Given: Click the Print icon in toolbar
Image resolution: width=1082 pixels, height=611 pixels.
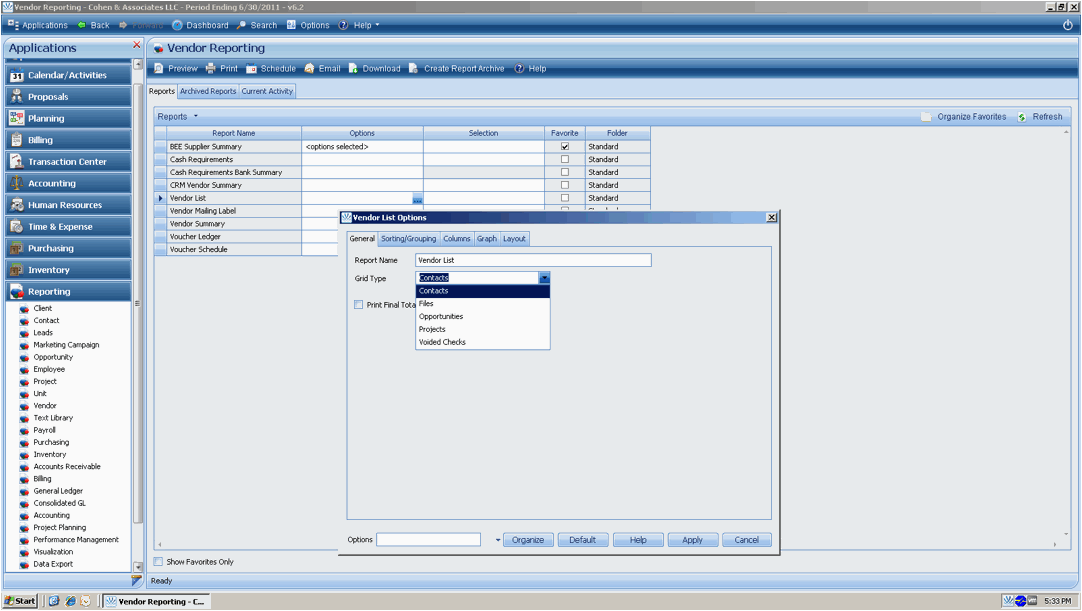Looking at the screenshot, I should tap(211, 69).
